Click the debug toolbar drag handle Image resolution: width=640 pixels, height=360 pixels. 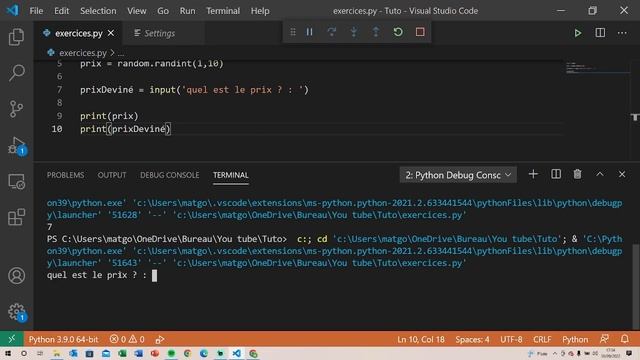point(293,32)
